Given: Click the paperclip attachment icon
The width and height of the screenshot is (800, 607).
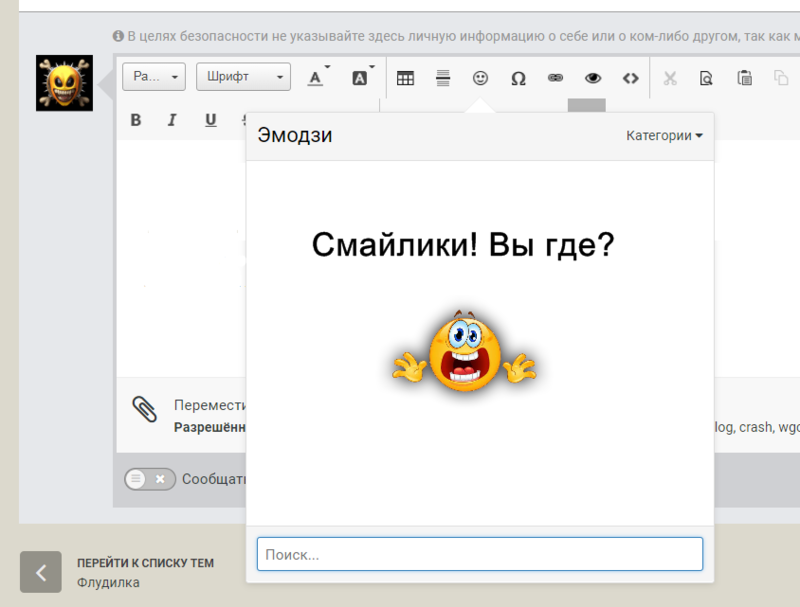Looking at the screenshot, I should [x=146, y=410].
